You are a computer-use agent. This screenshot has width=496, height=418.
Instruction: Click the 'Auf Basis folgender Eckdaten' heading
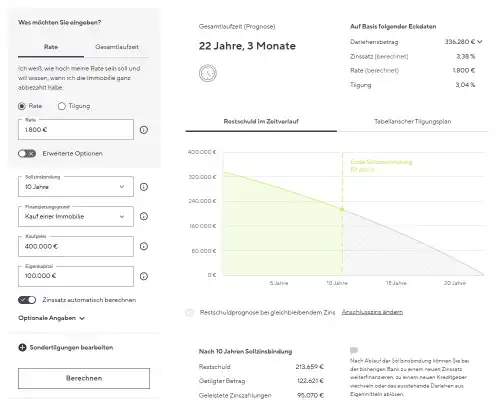(x=393, y=27)
